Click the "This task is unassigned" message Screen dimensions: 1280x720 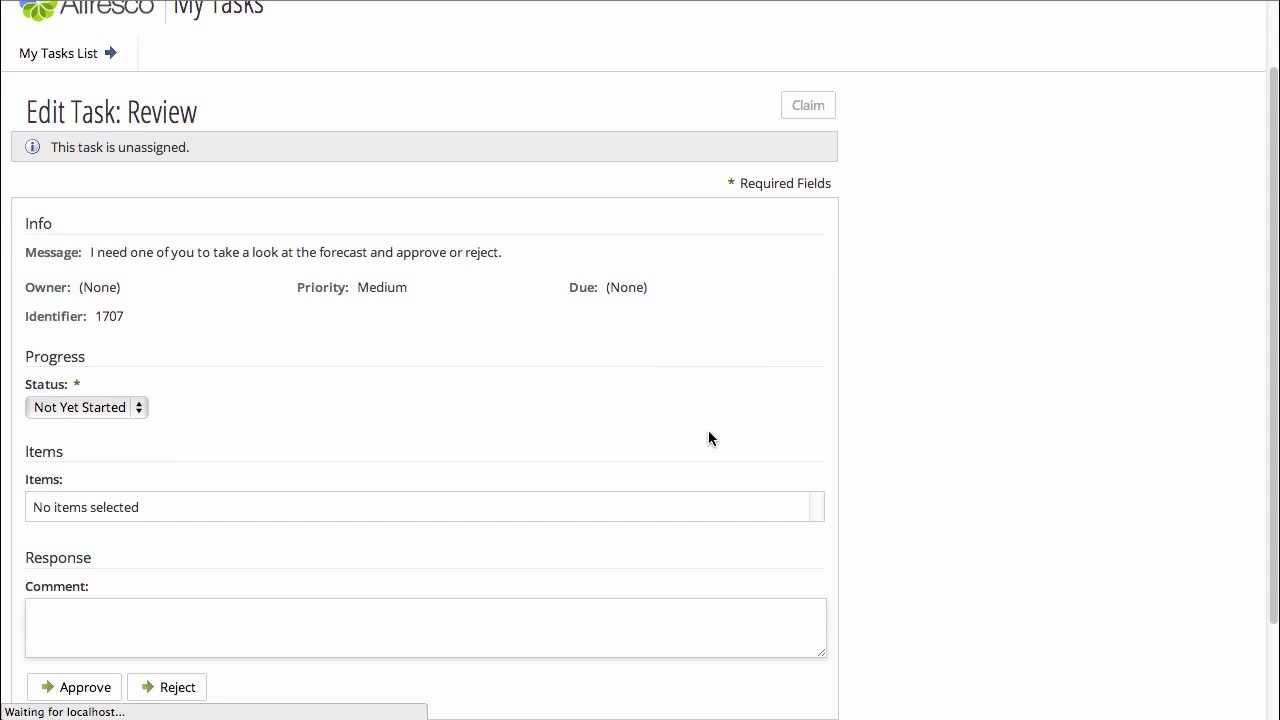120,147
